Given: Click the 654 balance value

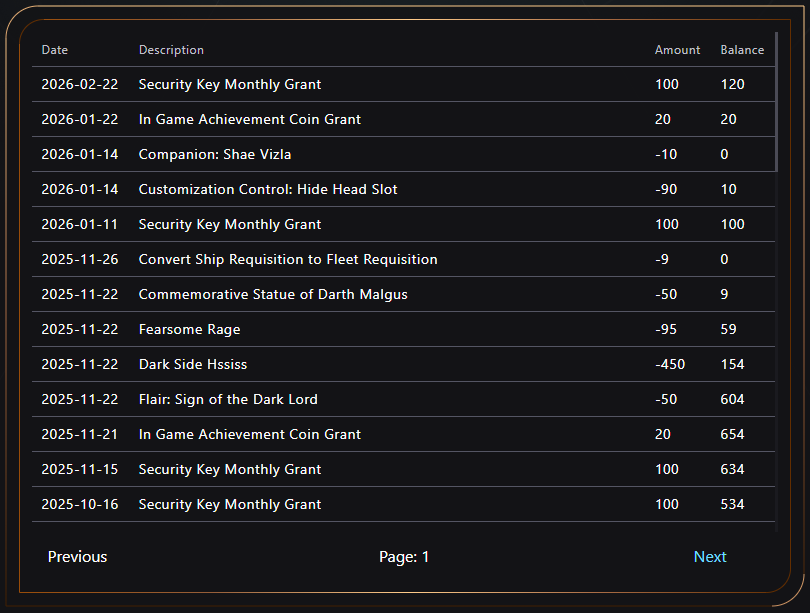Looking at the screenshot, I should click(x=732, y=434).
